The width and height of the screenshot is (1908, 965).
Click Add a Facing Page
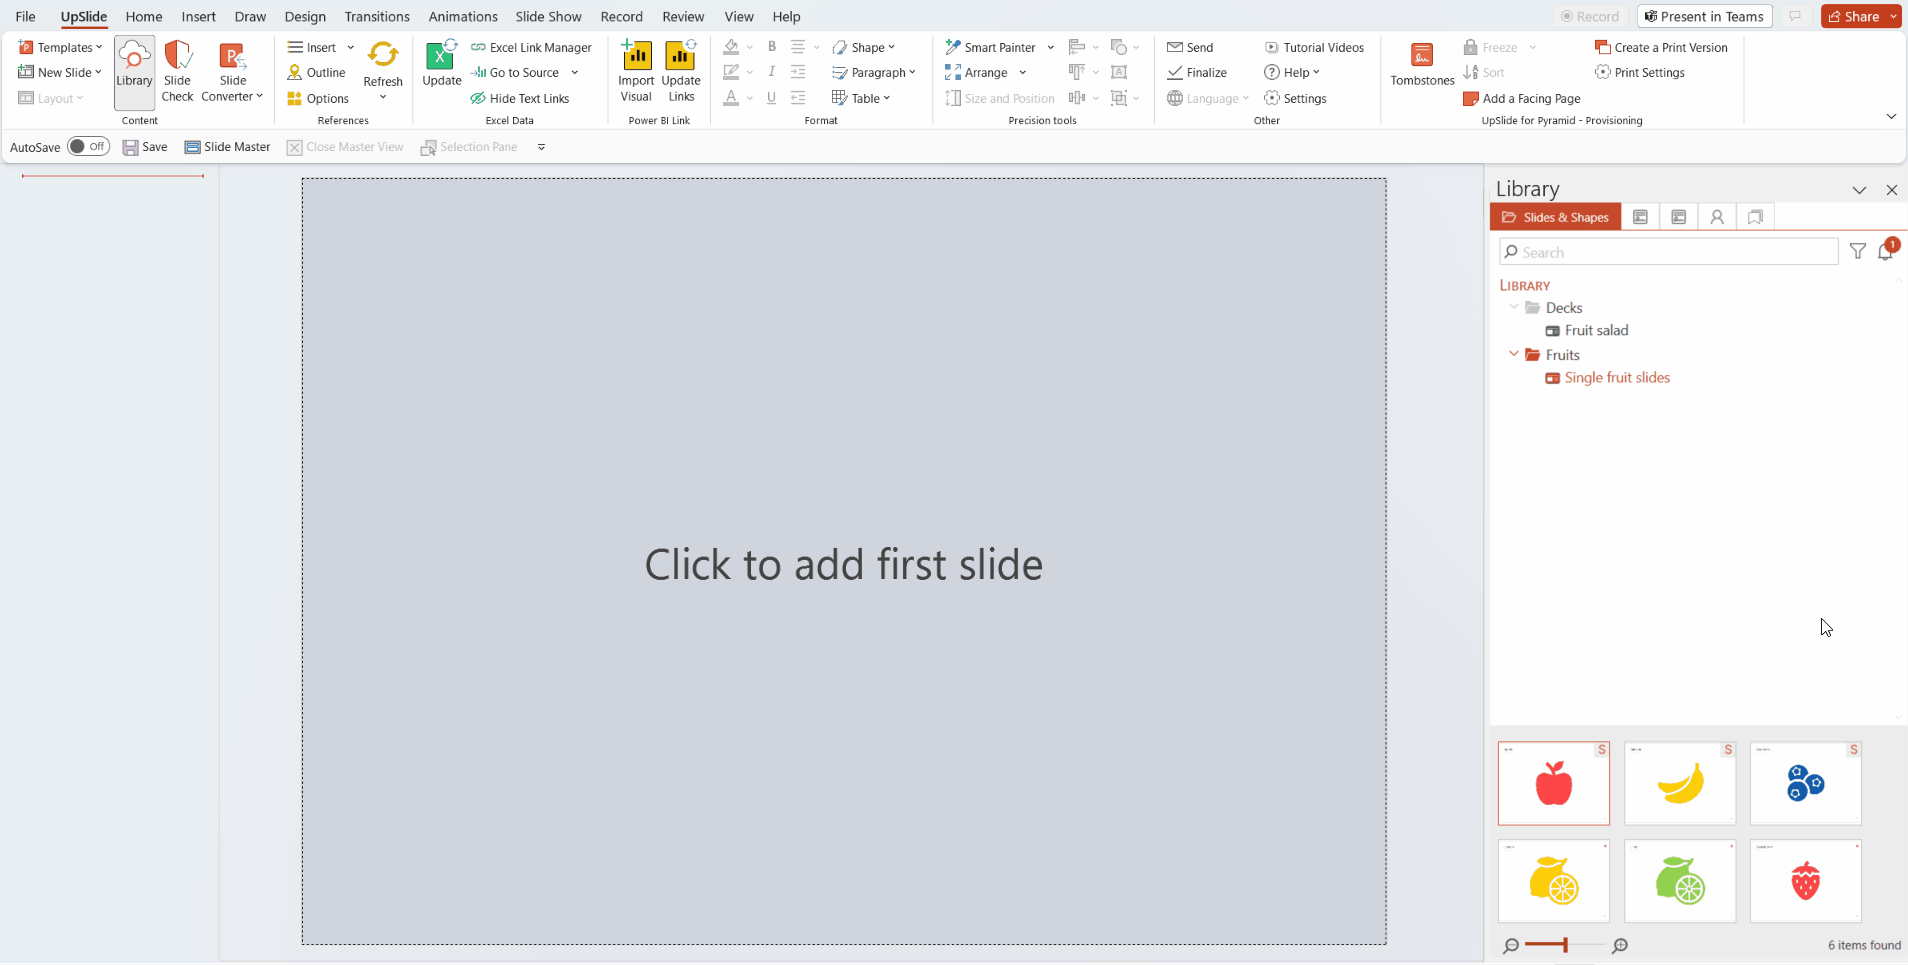(x=1522, y=98)
